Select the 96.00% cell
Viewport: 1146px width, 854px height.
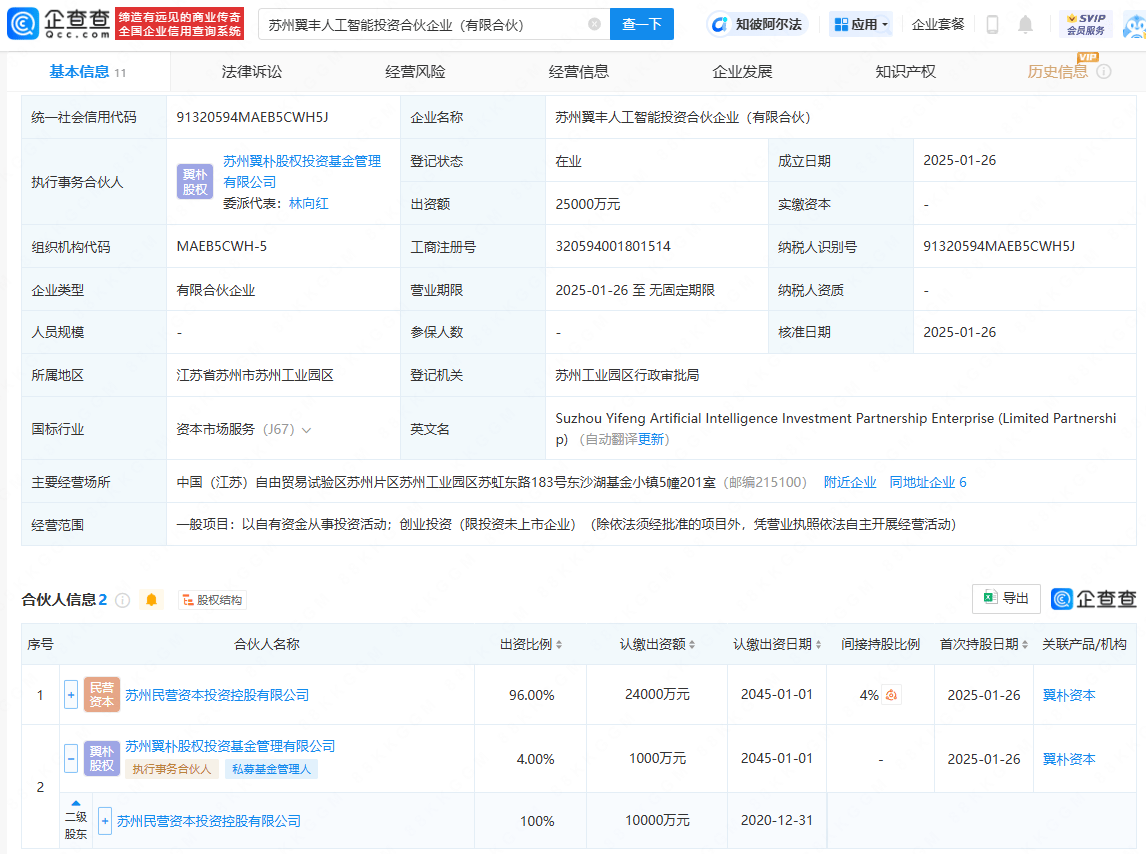[x=531, y=695]
